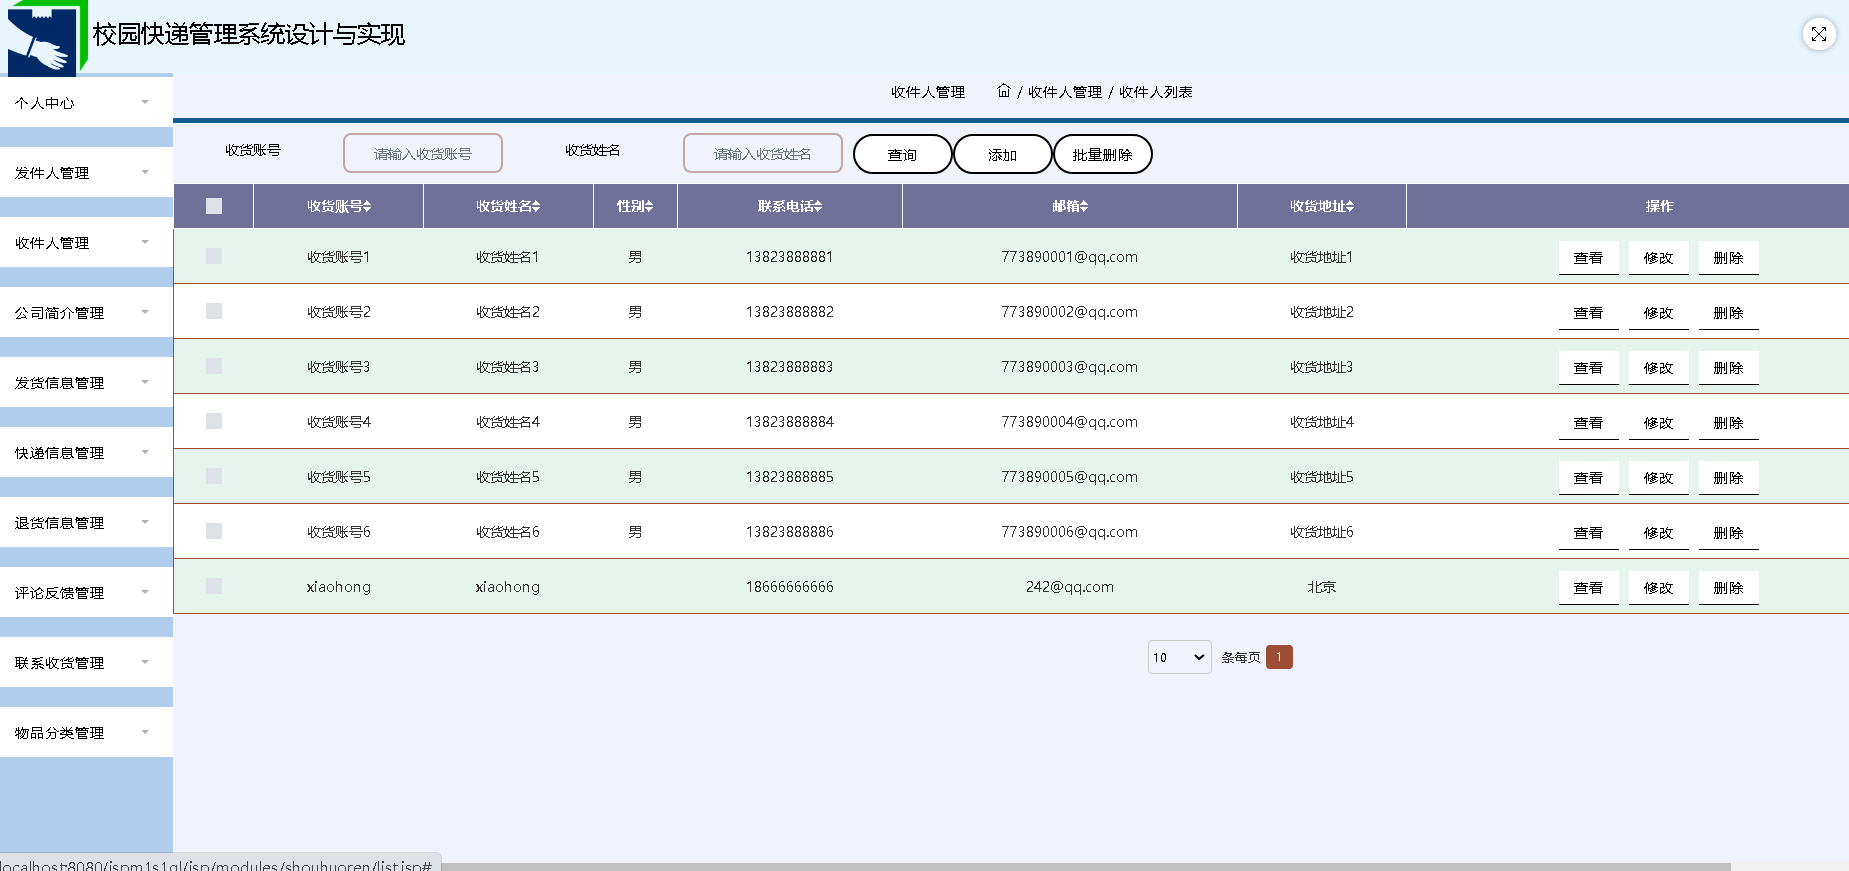Click 修改 for 收货账号3 row
Screen dimensions: 1849x871
[x=1659, y=367]
